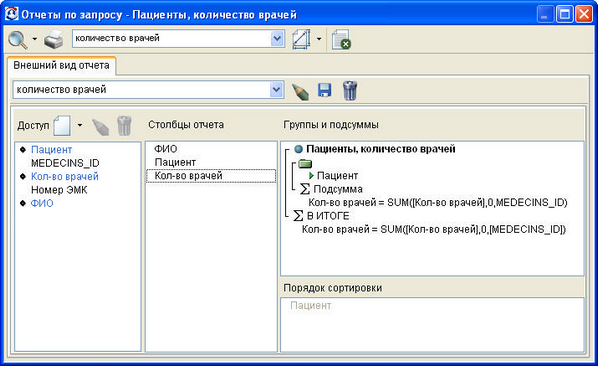The image size is (598, 366).
Task: Select the 'Пациент' group node with the green arrow
Action: [338, 176]
